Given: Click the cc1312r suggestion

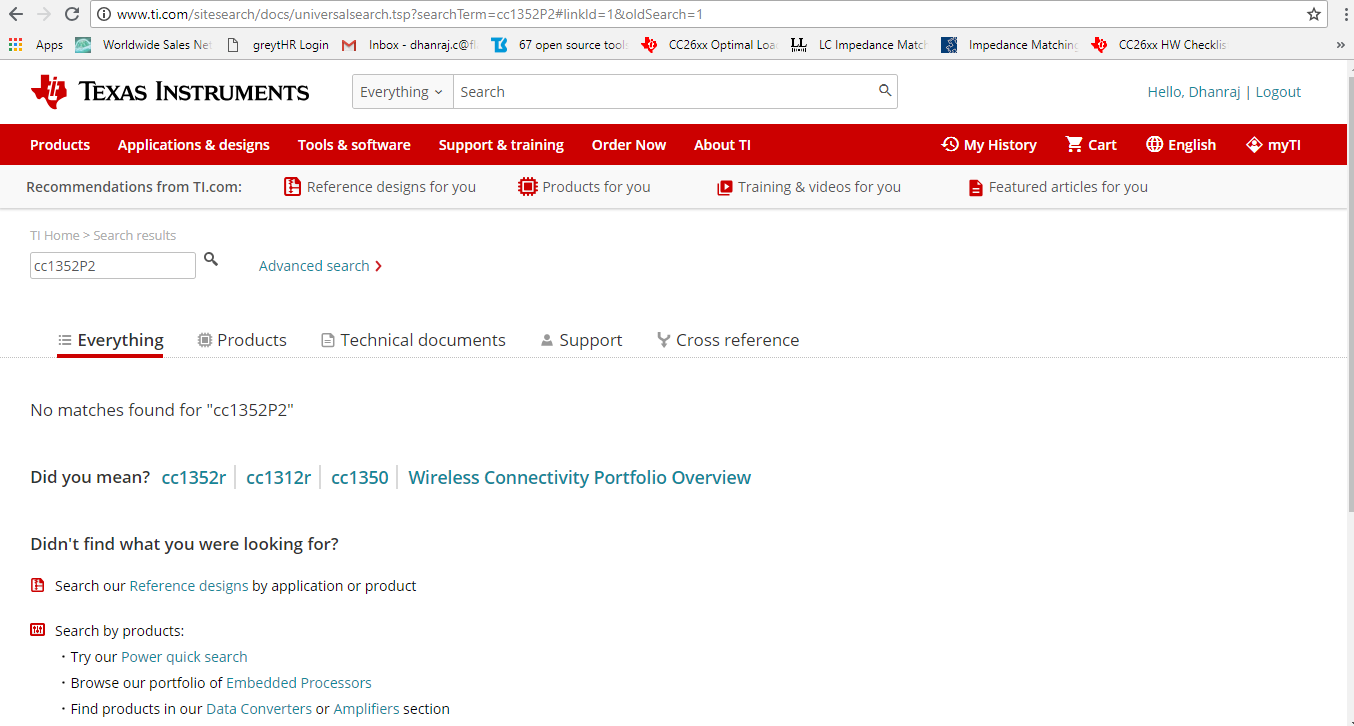Looking at the screenshot, I should [278, 477].
